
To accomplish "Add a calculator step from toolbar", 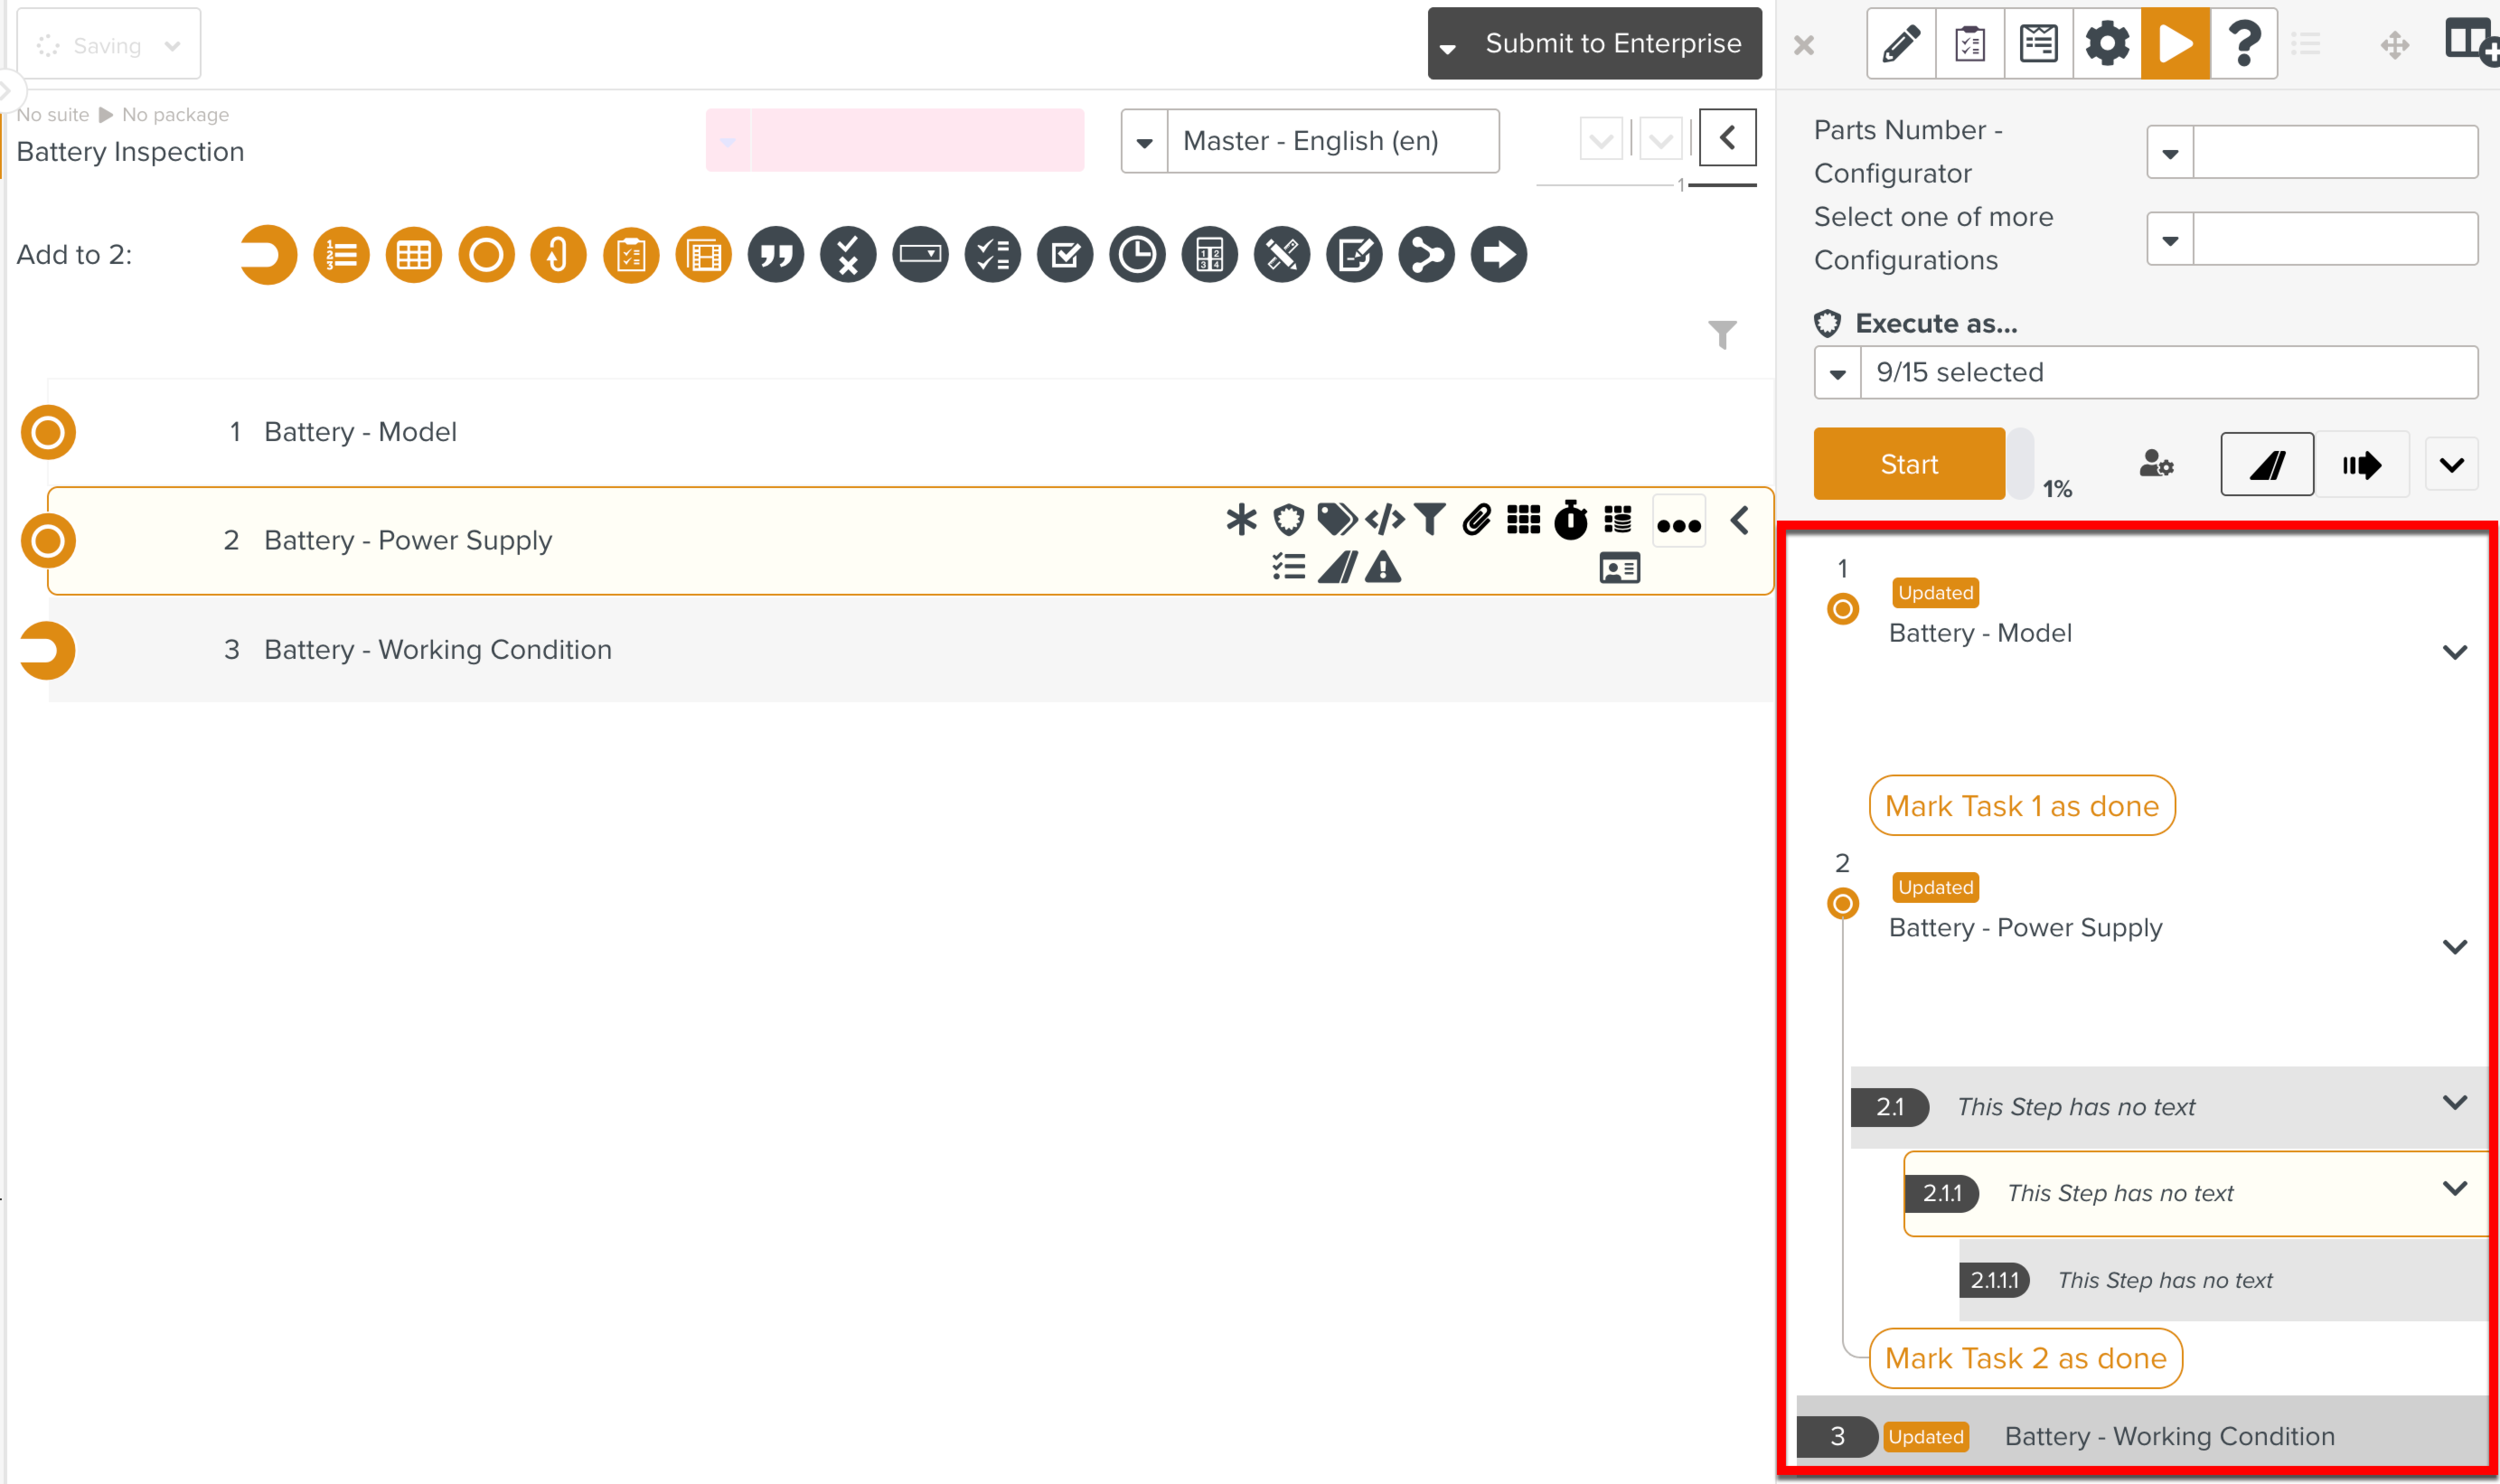I will (1209, 255).
